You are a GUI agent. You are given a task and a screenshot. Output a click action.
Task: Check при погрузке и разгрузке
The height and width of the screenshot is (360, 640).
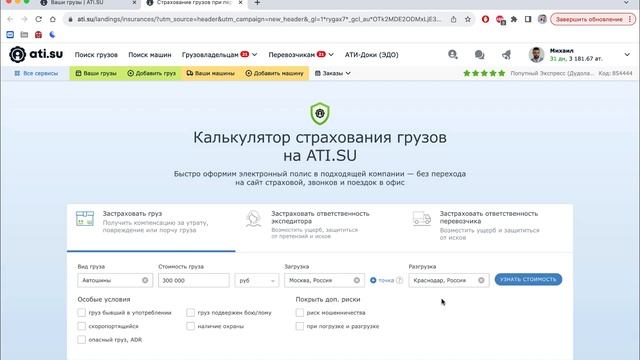click(x=300, y=326)
